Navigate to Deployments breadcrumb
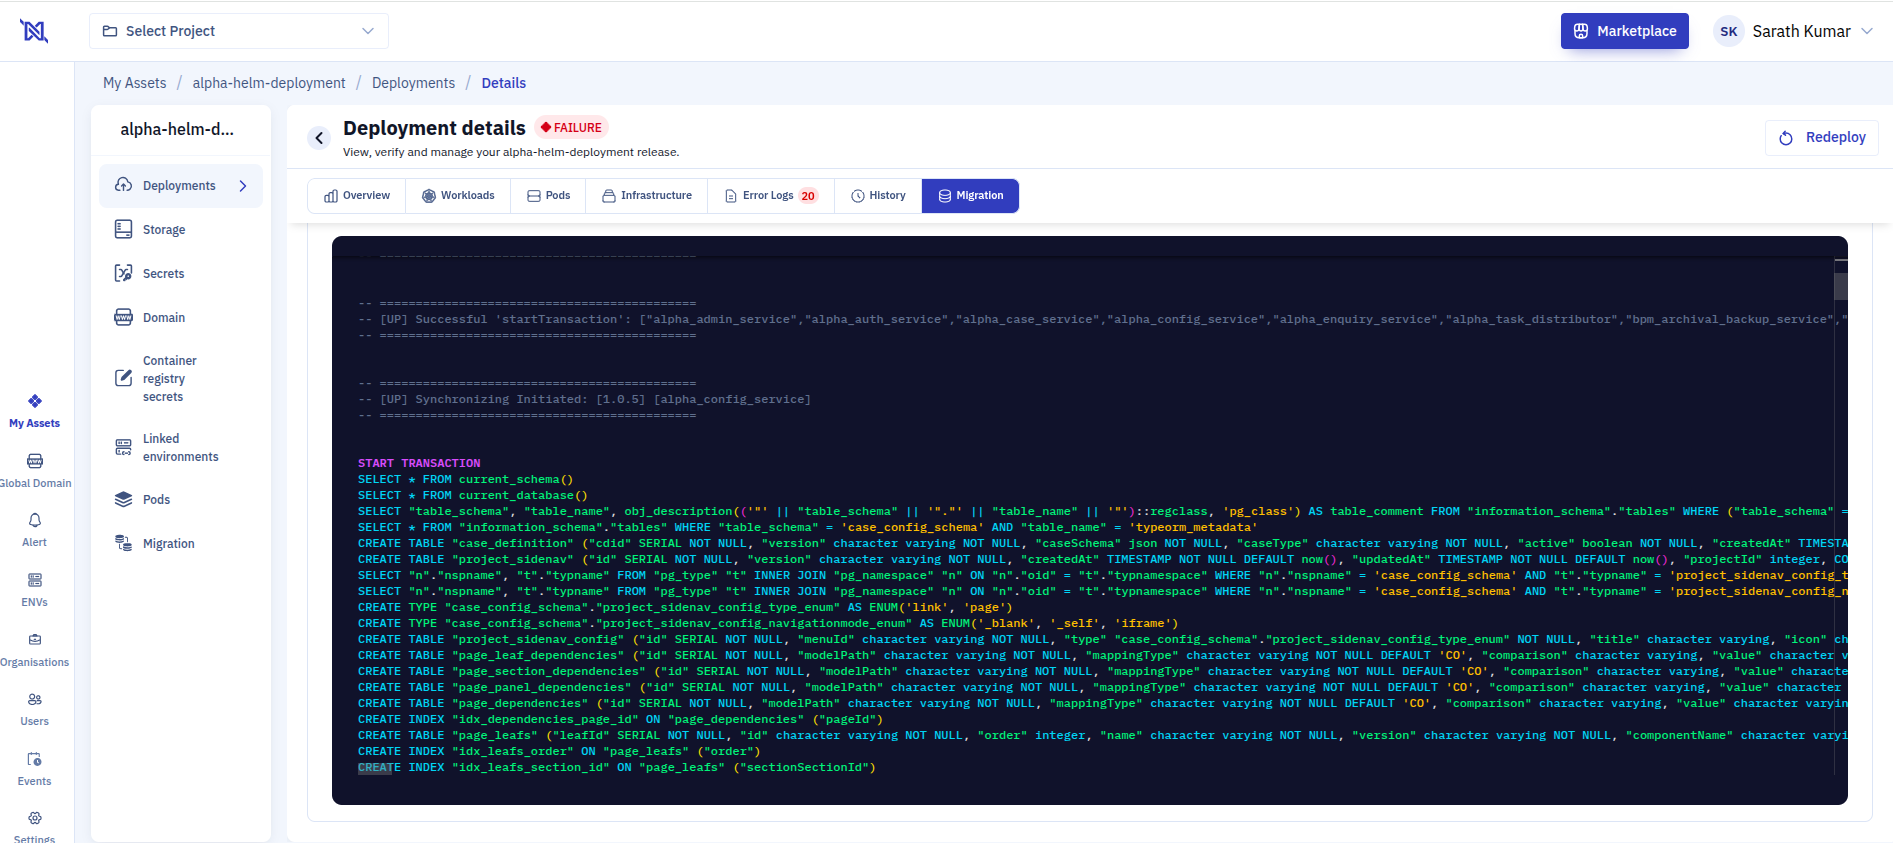This screenshot has width=1893, height=843. (x=413, y=83)
